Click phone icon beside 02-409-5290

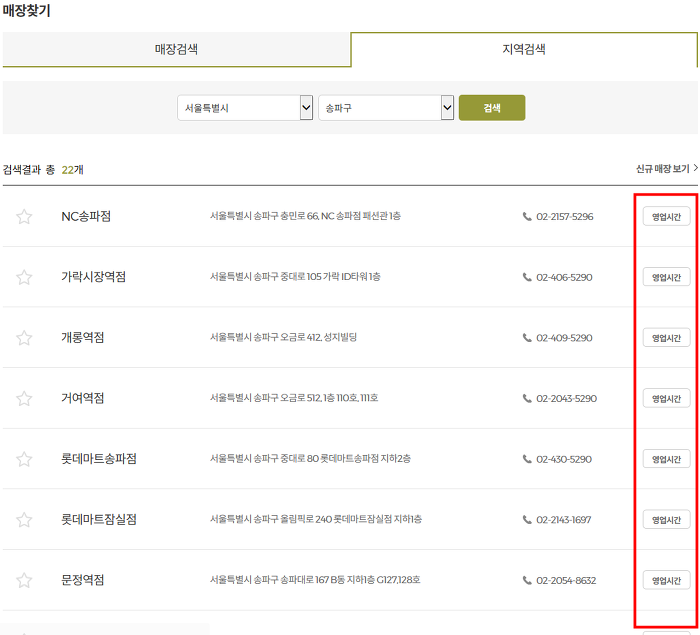(527, 338)
